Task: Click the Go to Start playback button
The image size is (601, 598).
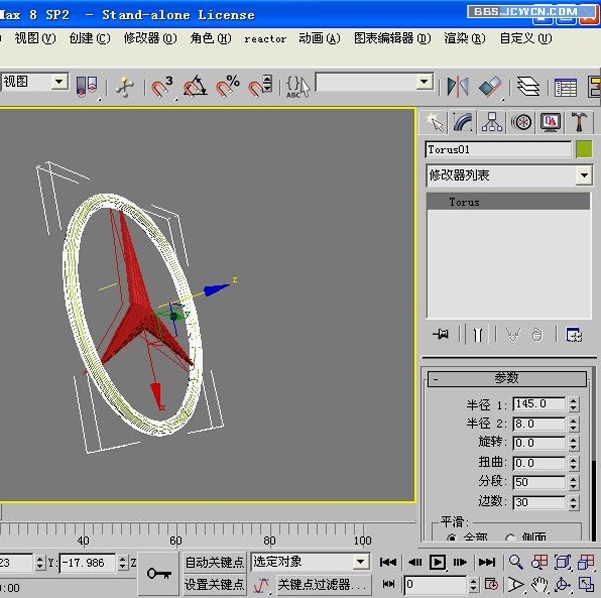Action: point(388,562)
